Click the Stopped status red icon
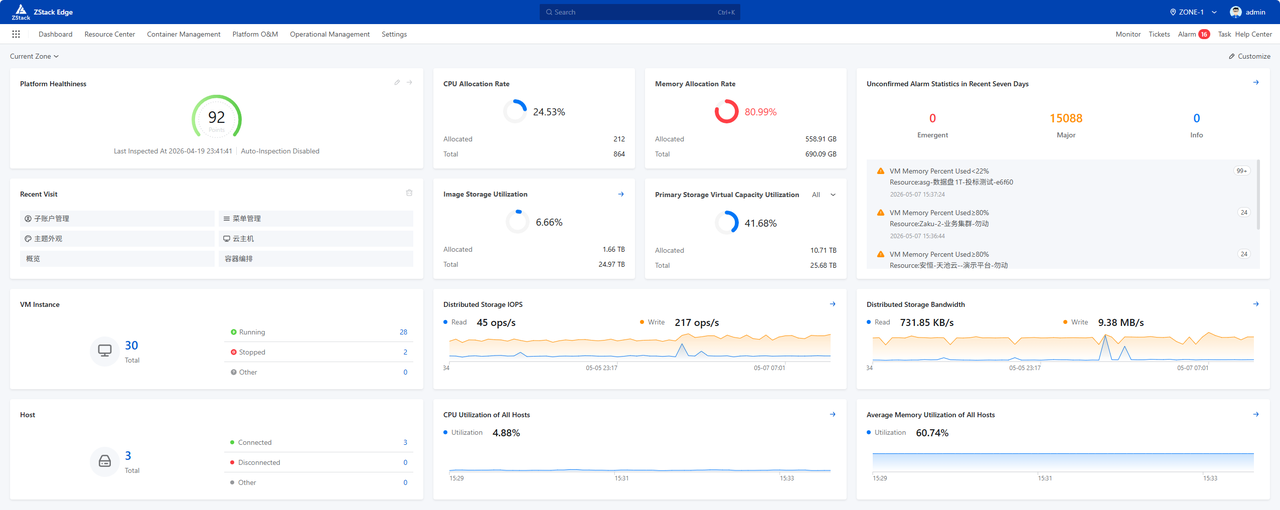This screenshot has height=510, width=1280. coord(234,352)
